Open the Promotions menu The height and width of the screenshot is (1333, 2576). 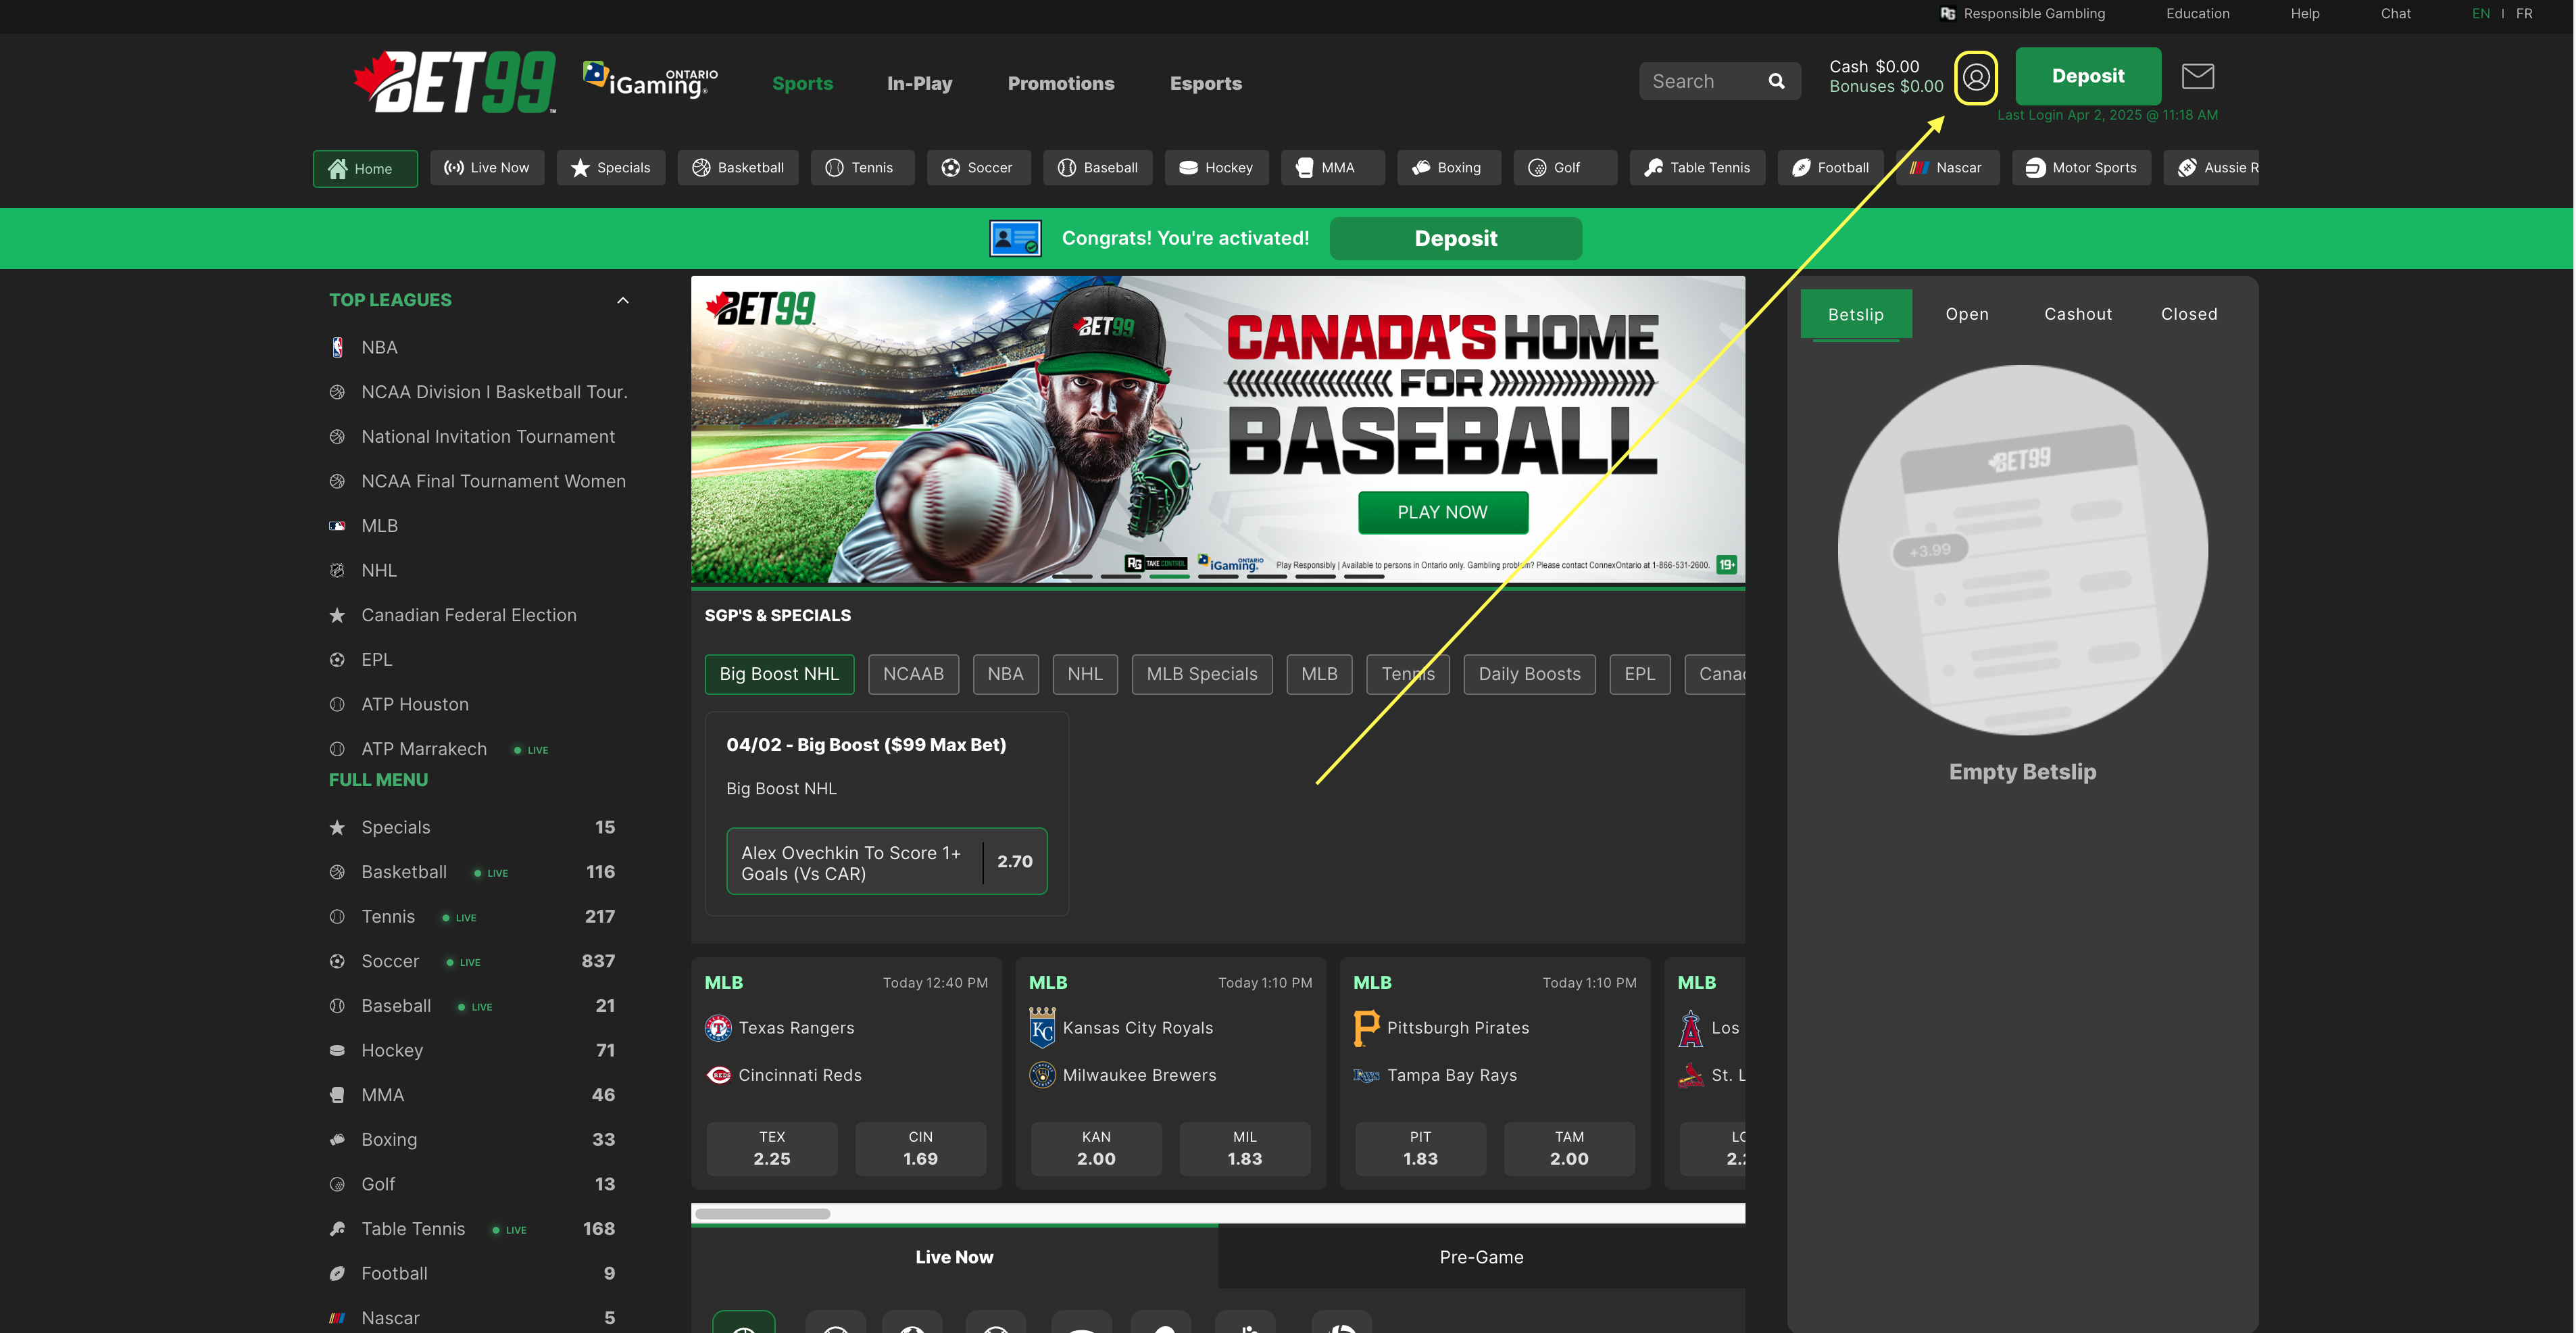1060,83
